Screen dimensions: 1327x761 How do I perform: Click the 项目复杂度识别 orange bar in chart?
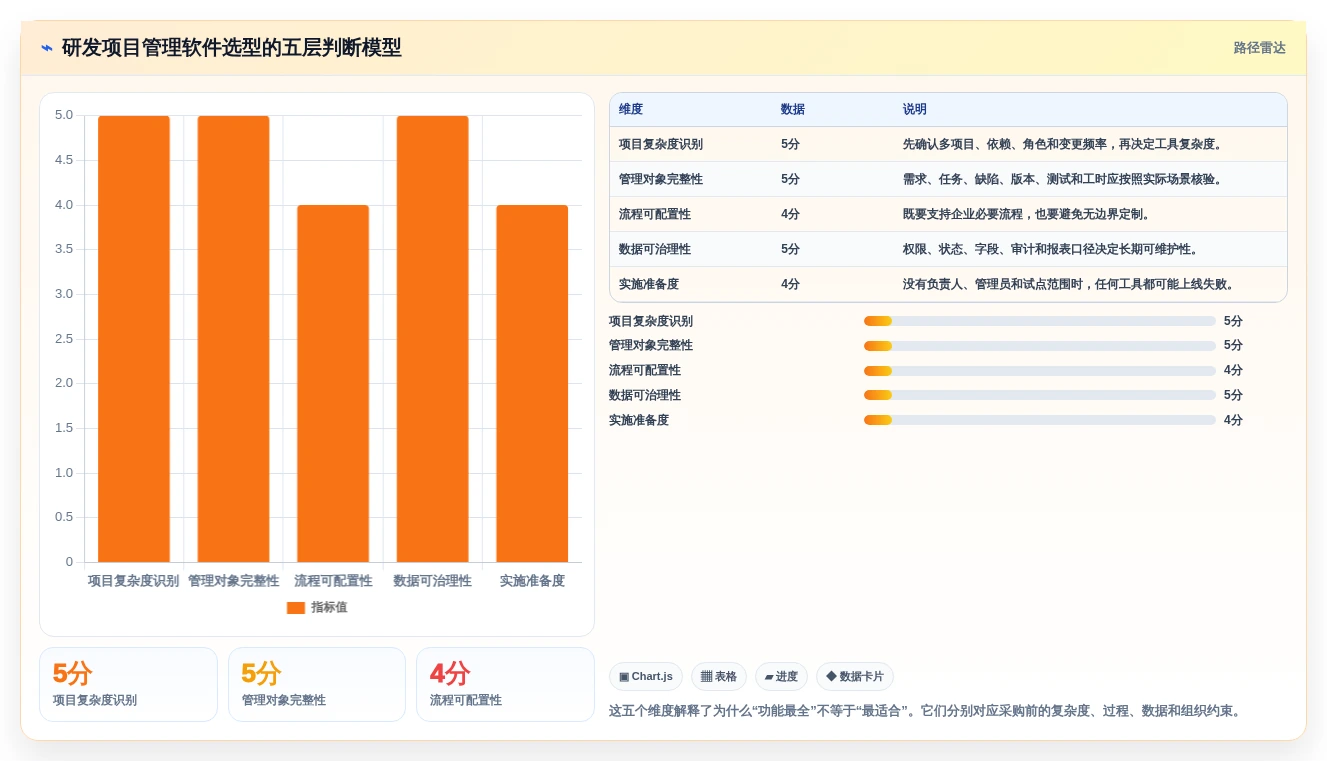pyautogui.click(x=134, y=339)
